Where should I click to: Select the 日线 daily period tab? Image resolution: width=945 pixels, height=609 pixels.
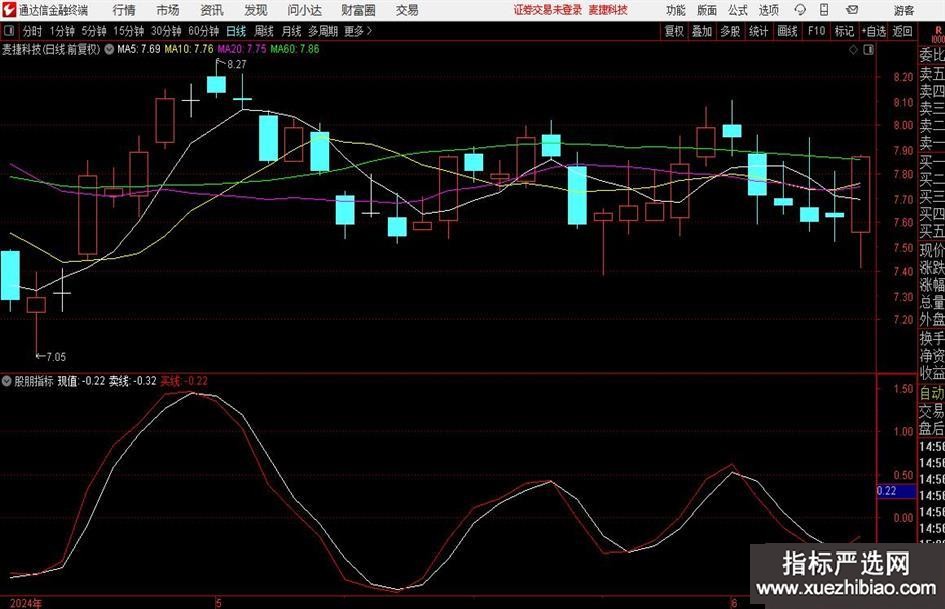pyautogui.click(x=236, y=31)
